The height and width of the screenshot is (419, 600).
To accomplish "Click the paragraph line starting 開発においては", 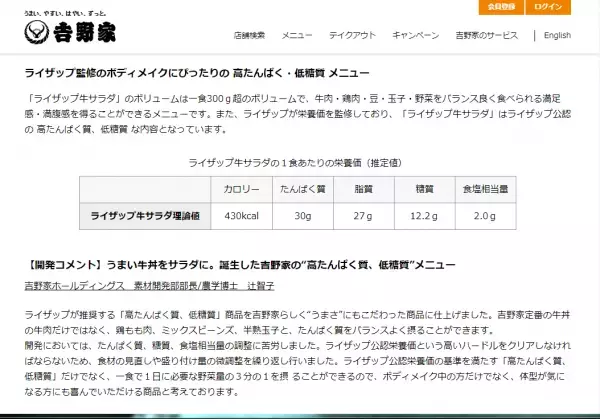I will pos(297,346).
